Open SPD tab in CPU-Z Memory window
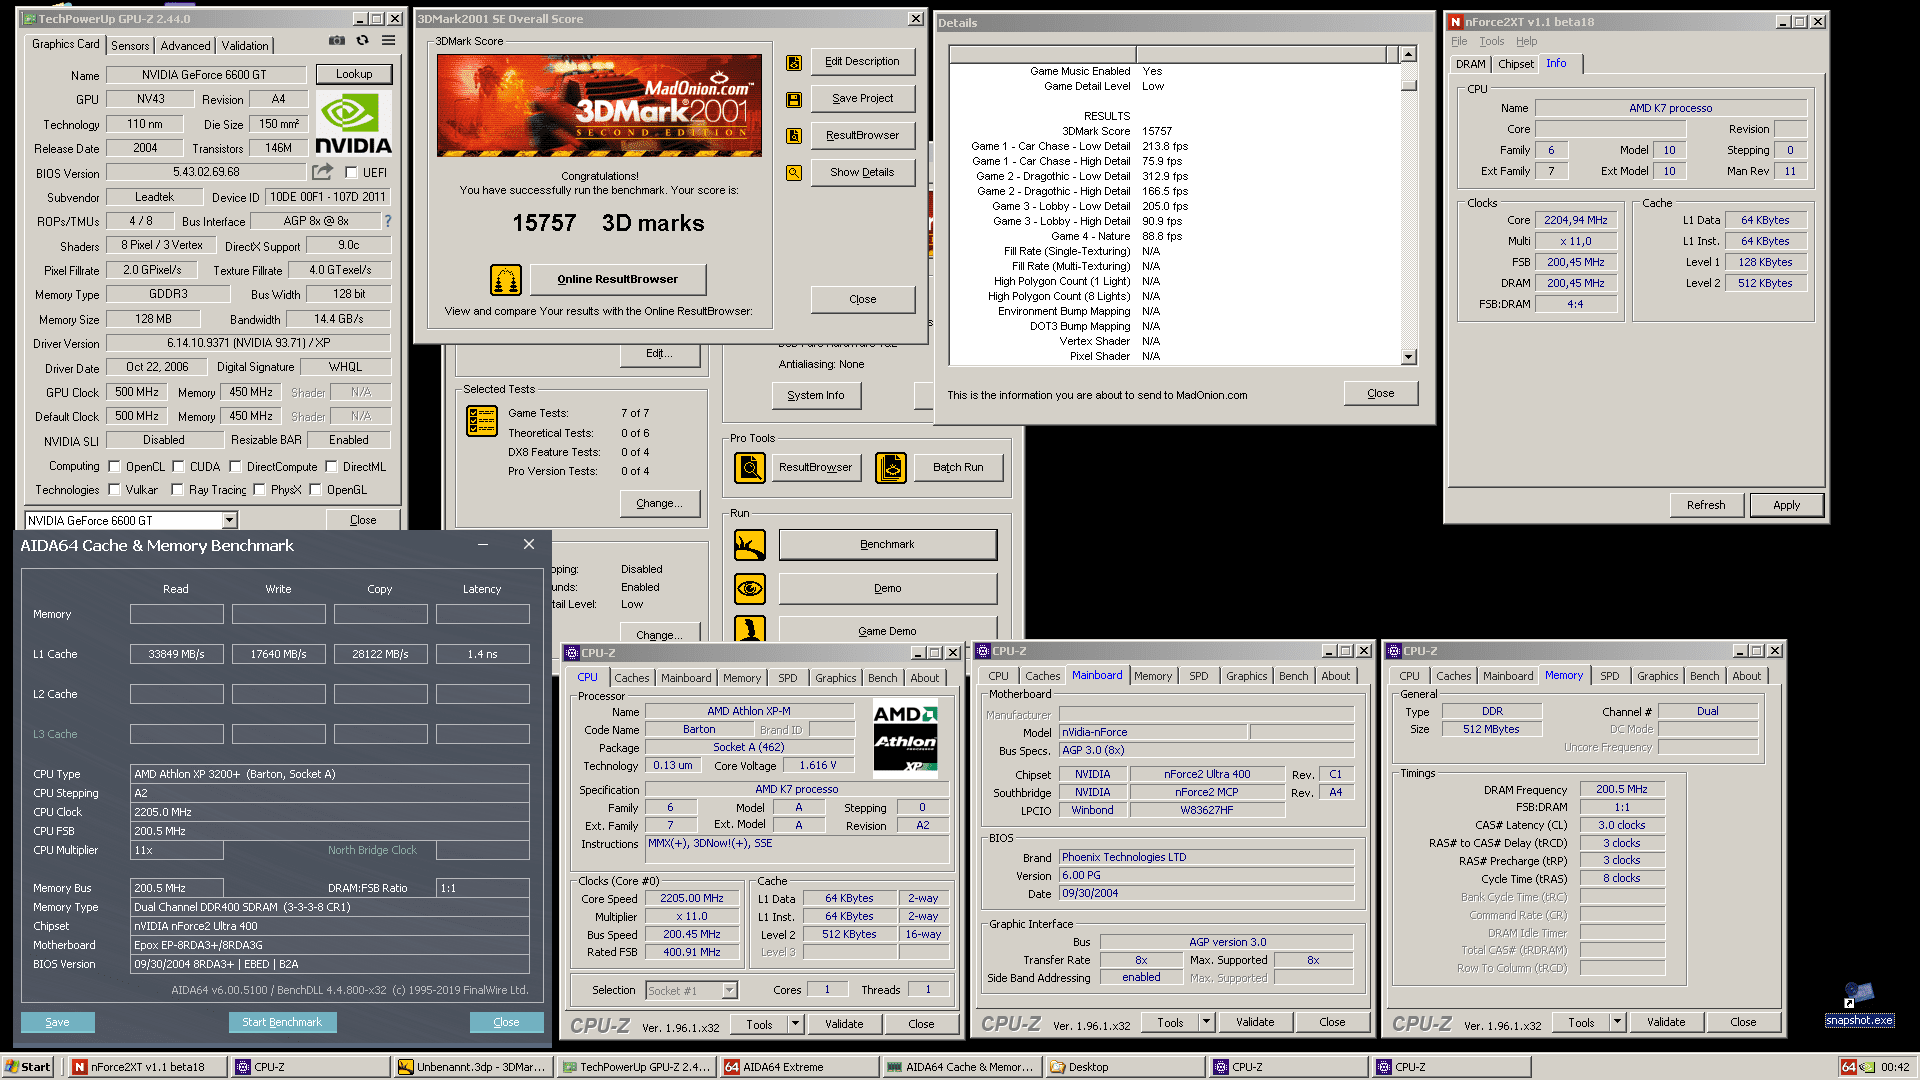 1609,676
